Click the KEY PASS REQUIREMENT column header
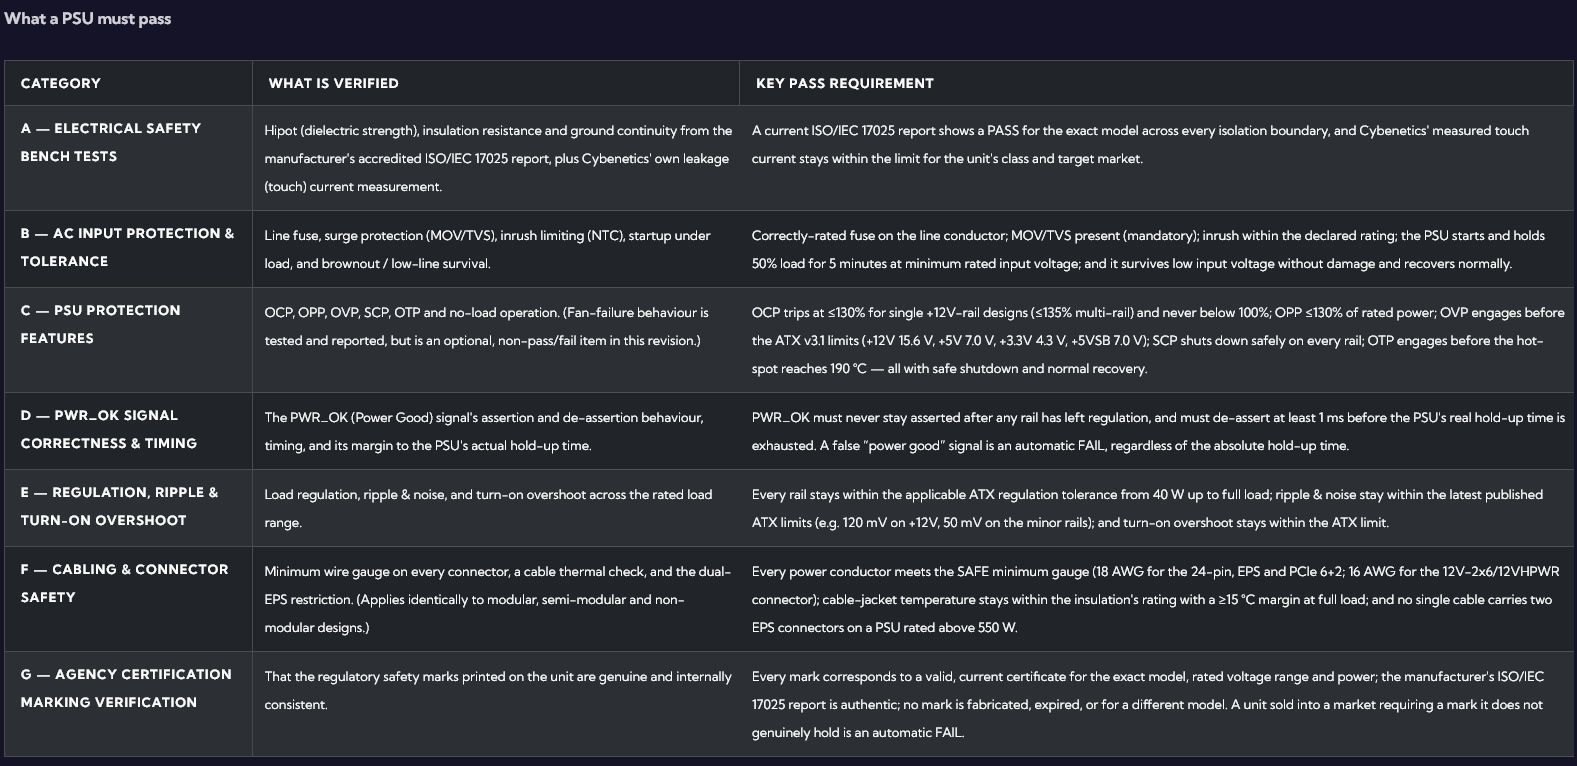Image resolution: width=1577 pixels, height=766 pixels. [1156, 83]
